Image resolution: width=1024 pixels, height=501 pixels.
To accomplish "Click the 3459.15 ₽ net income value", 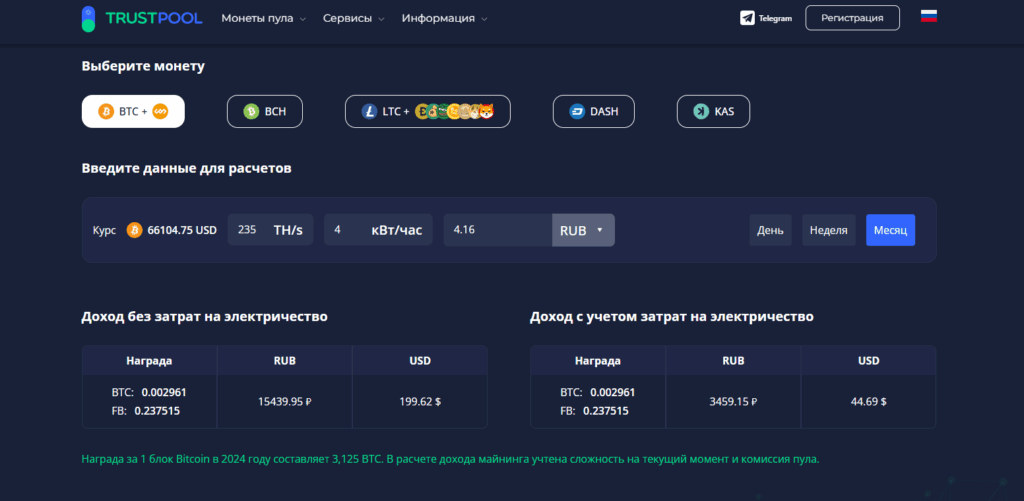I will tap(733, 402).
